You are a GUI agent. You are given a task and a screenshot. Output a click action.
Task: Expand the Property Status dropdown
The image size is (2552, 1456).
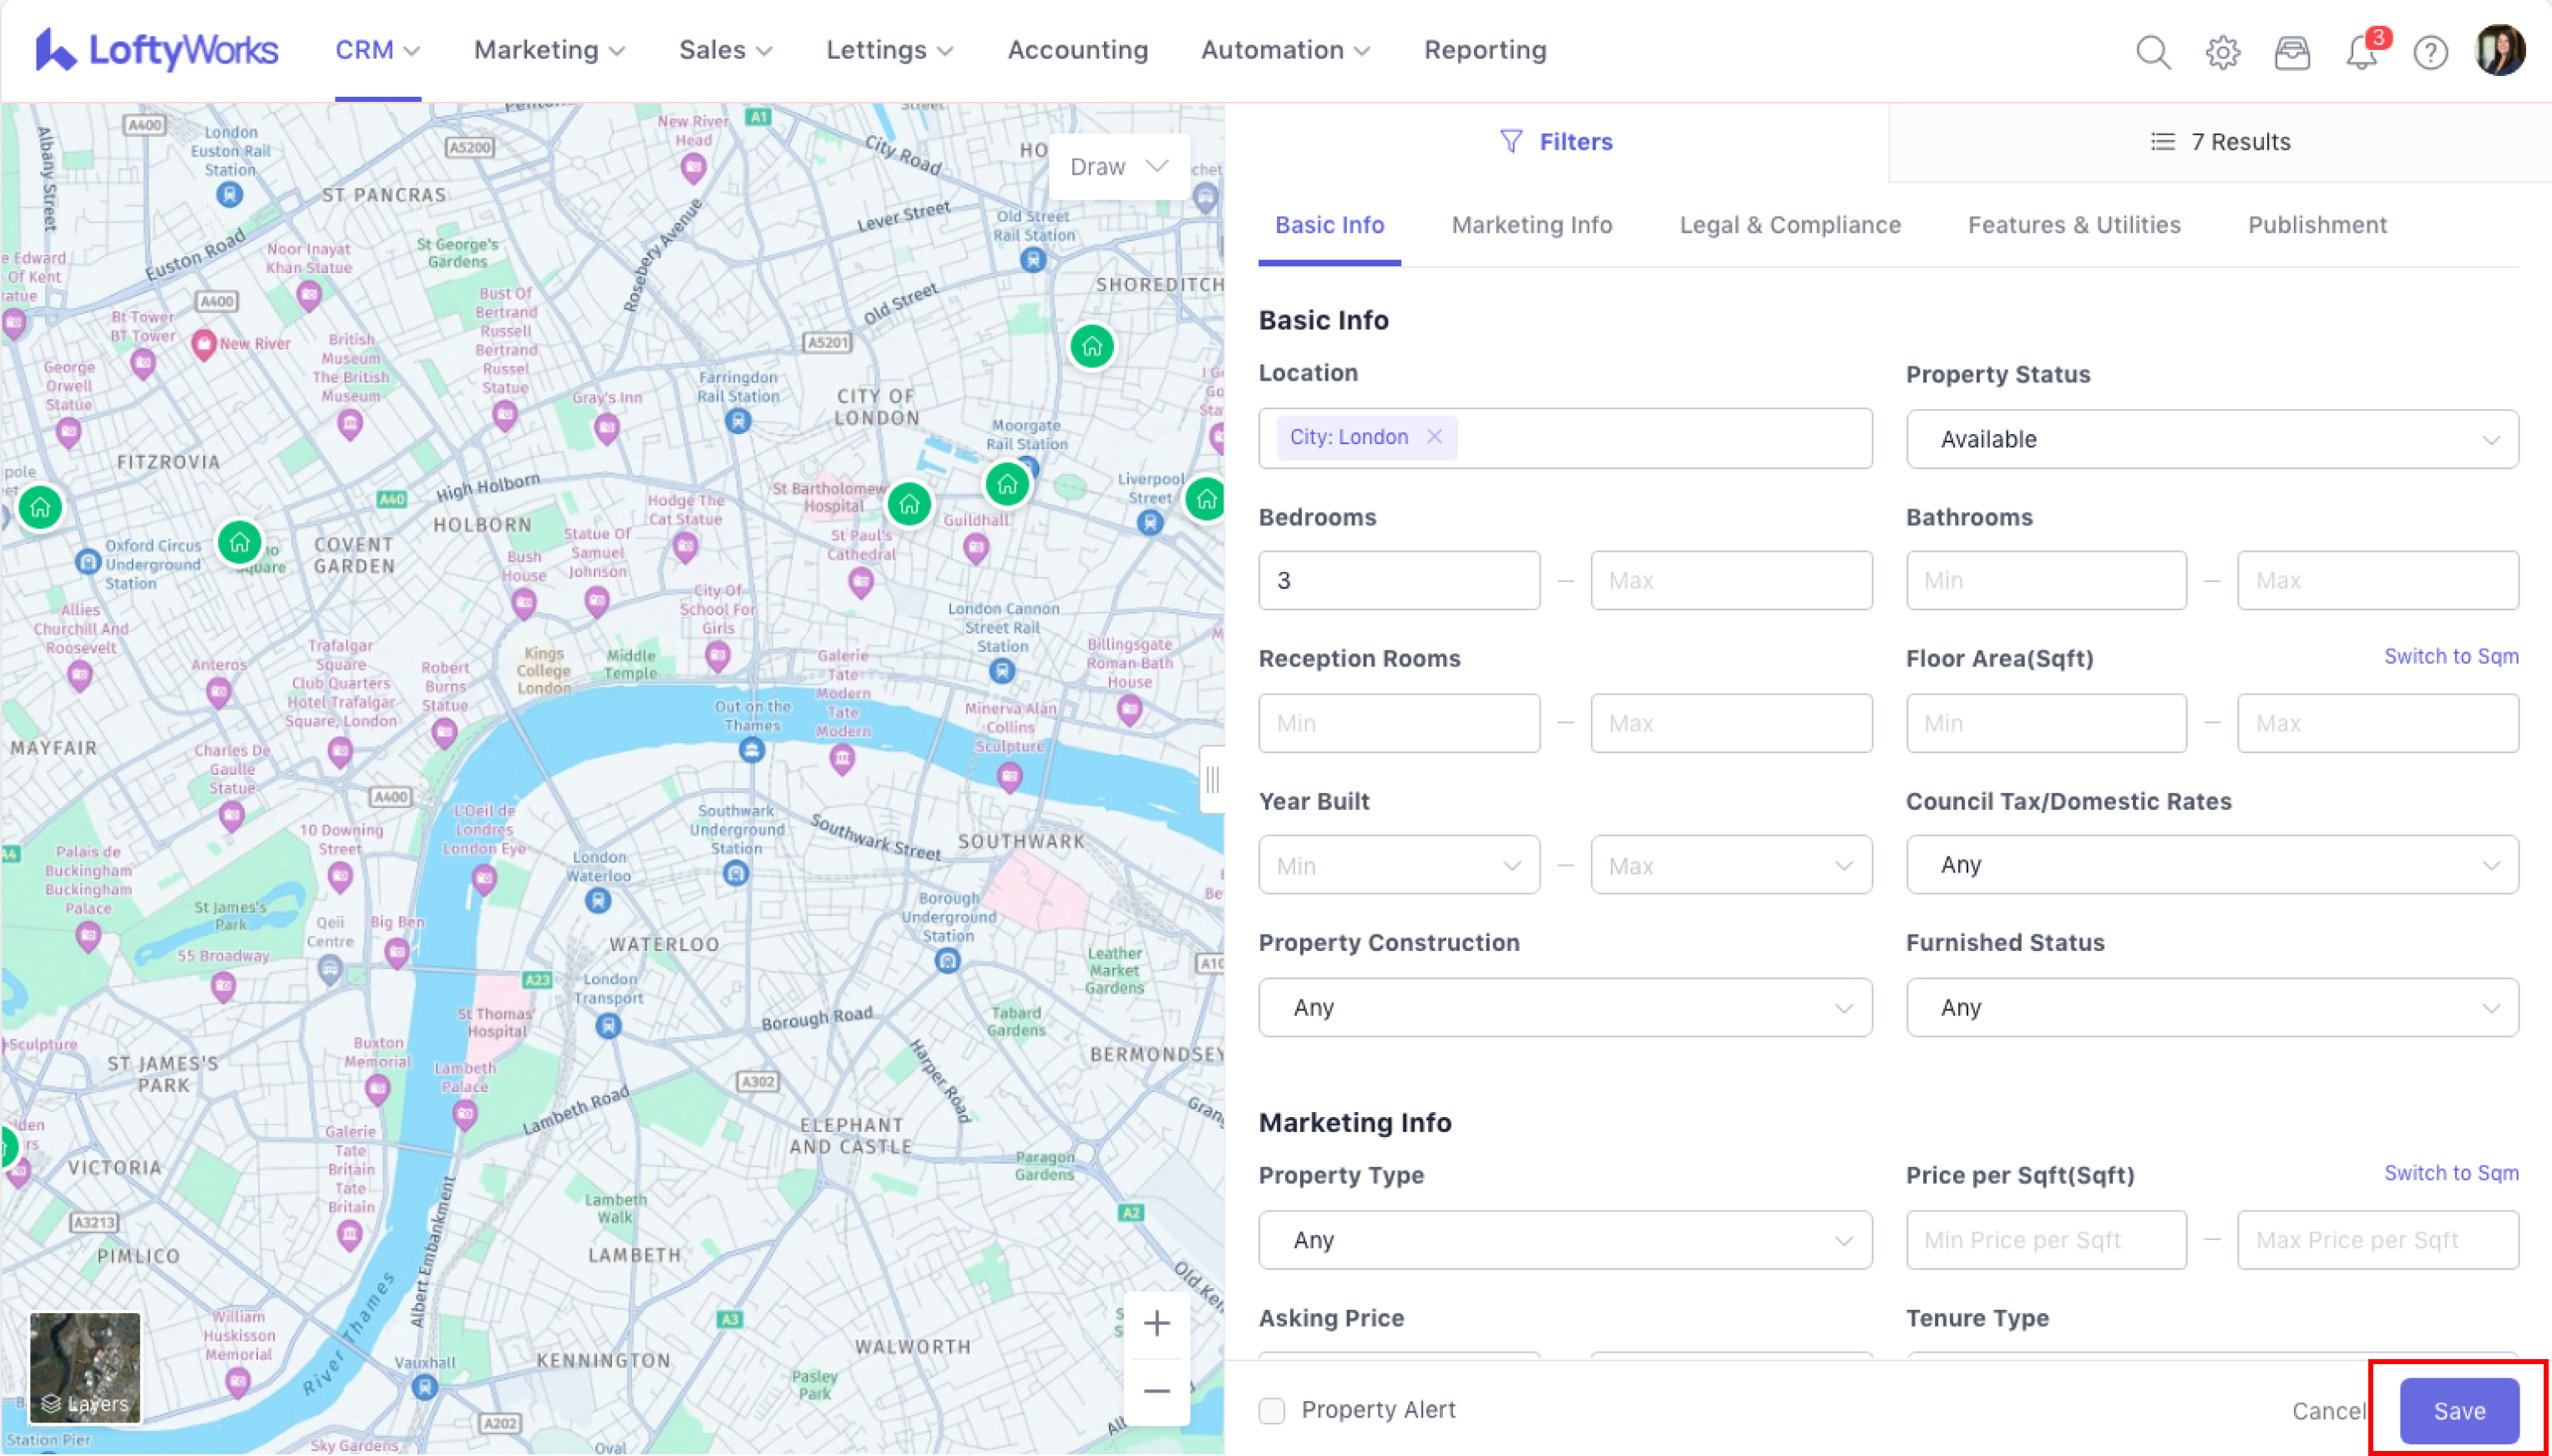(2211, 439)
